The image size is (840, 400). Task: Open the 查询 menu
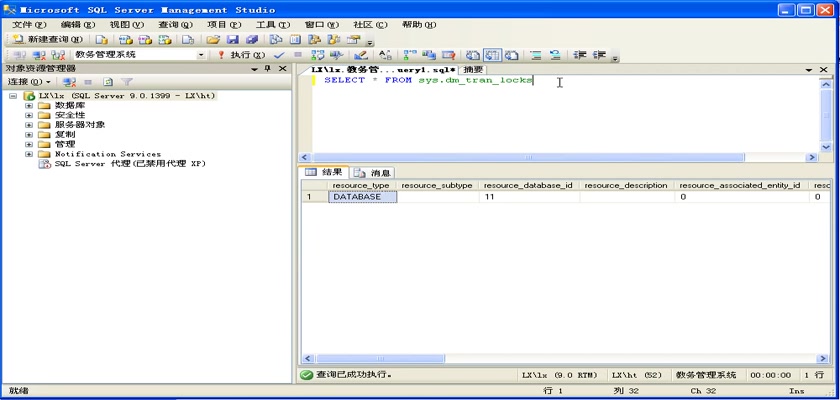point(175,25)
